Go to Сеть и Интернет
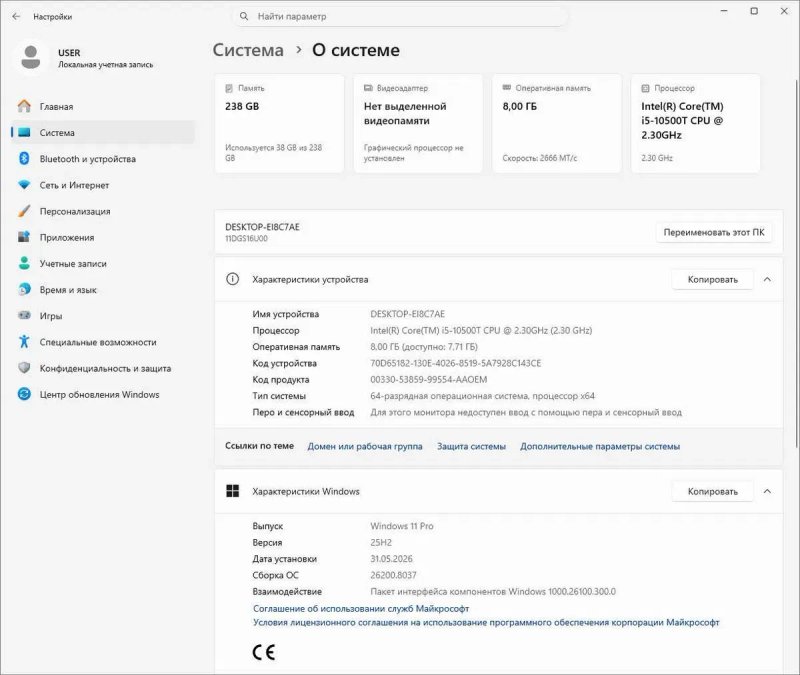 click(x=103, y=185)
